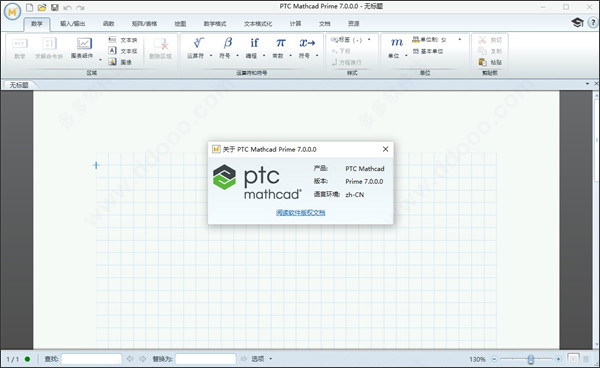The width and height of the screenshot is (600, 368).
Task: Switch to the 计算 ribbon tab
Action: tap(295, 24)
